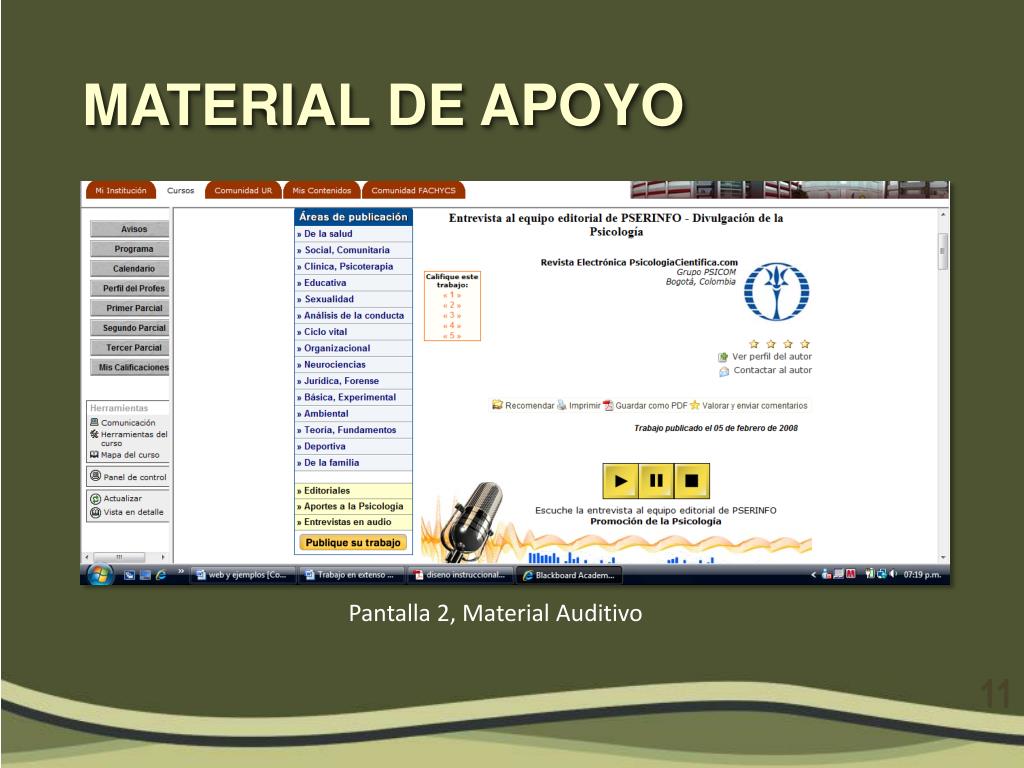Open the Ciclo vital link
Image resolution: width=1024 pixels, height=768 pixels.
353,332
